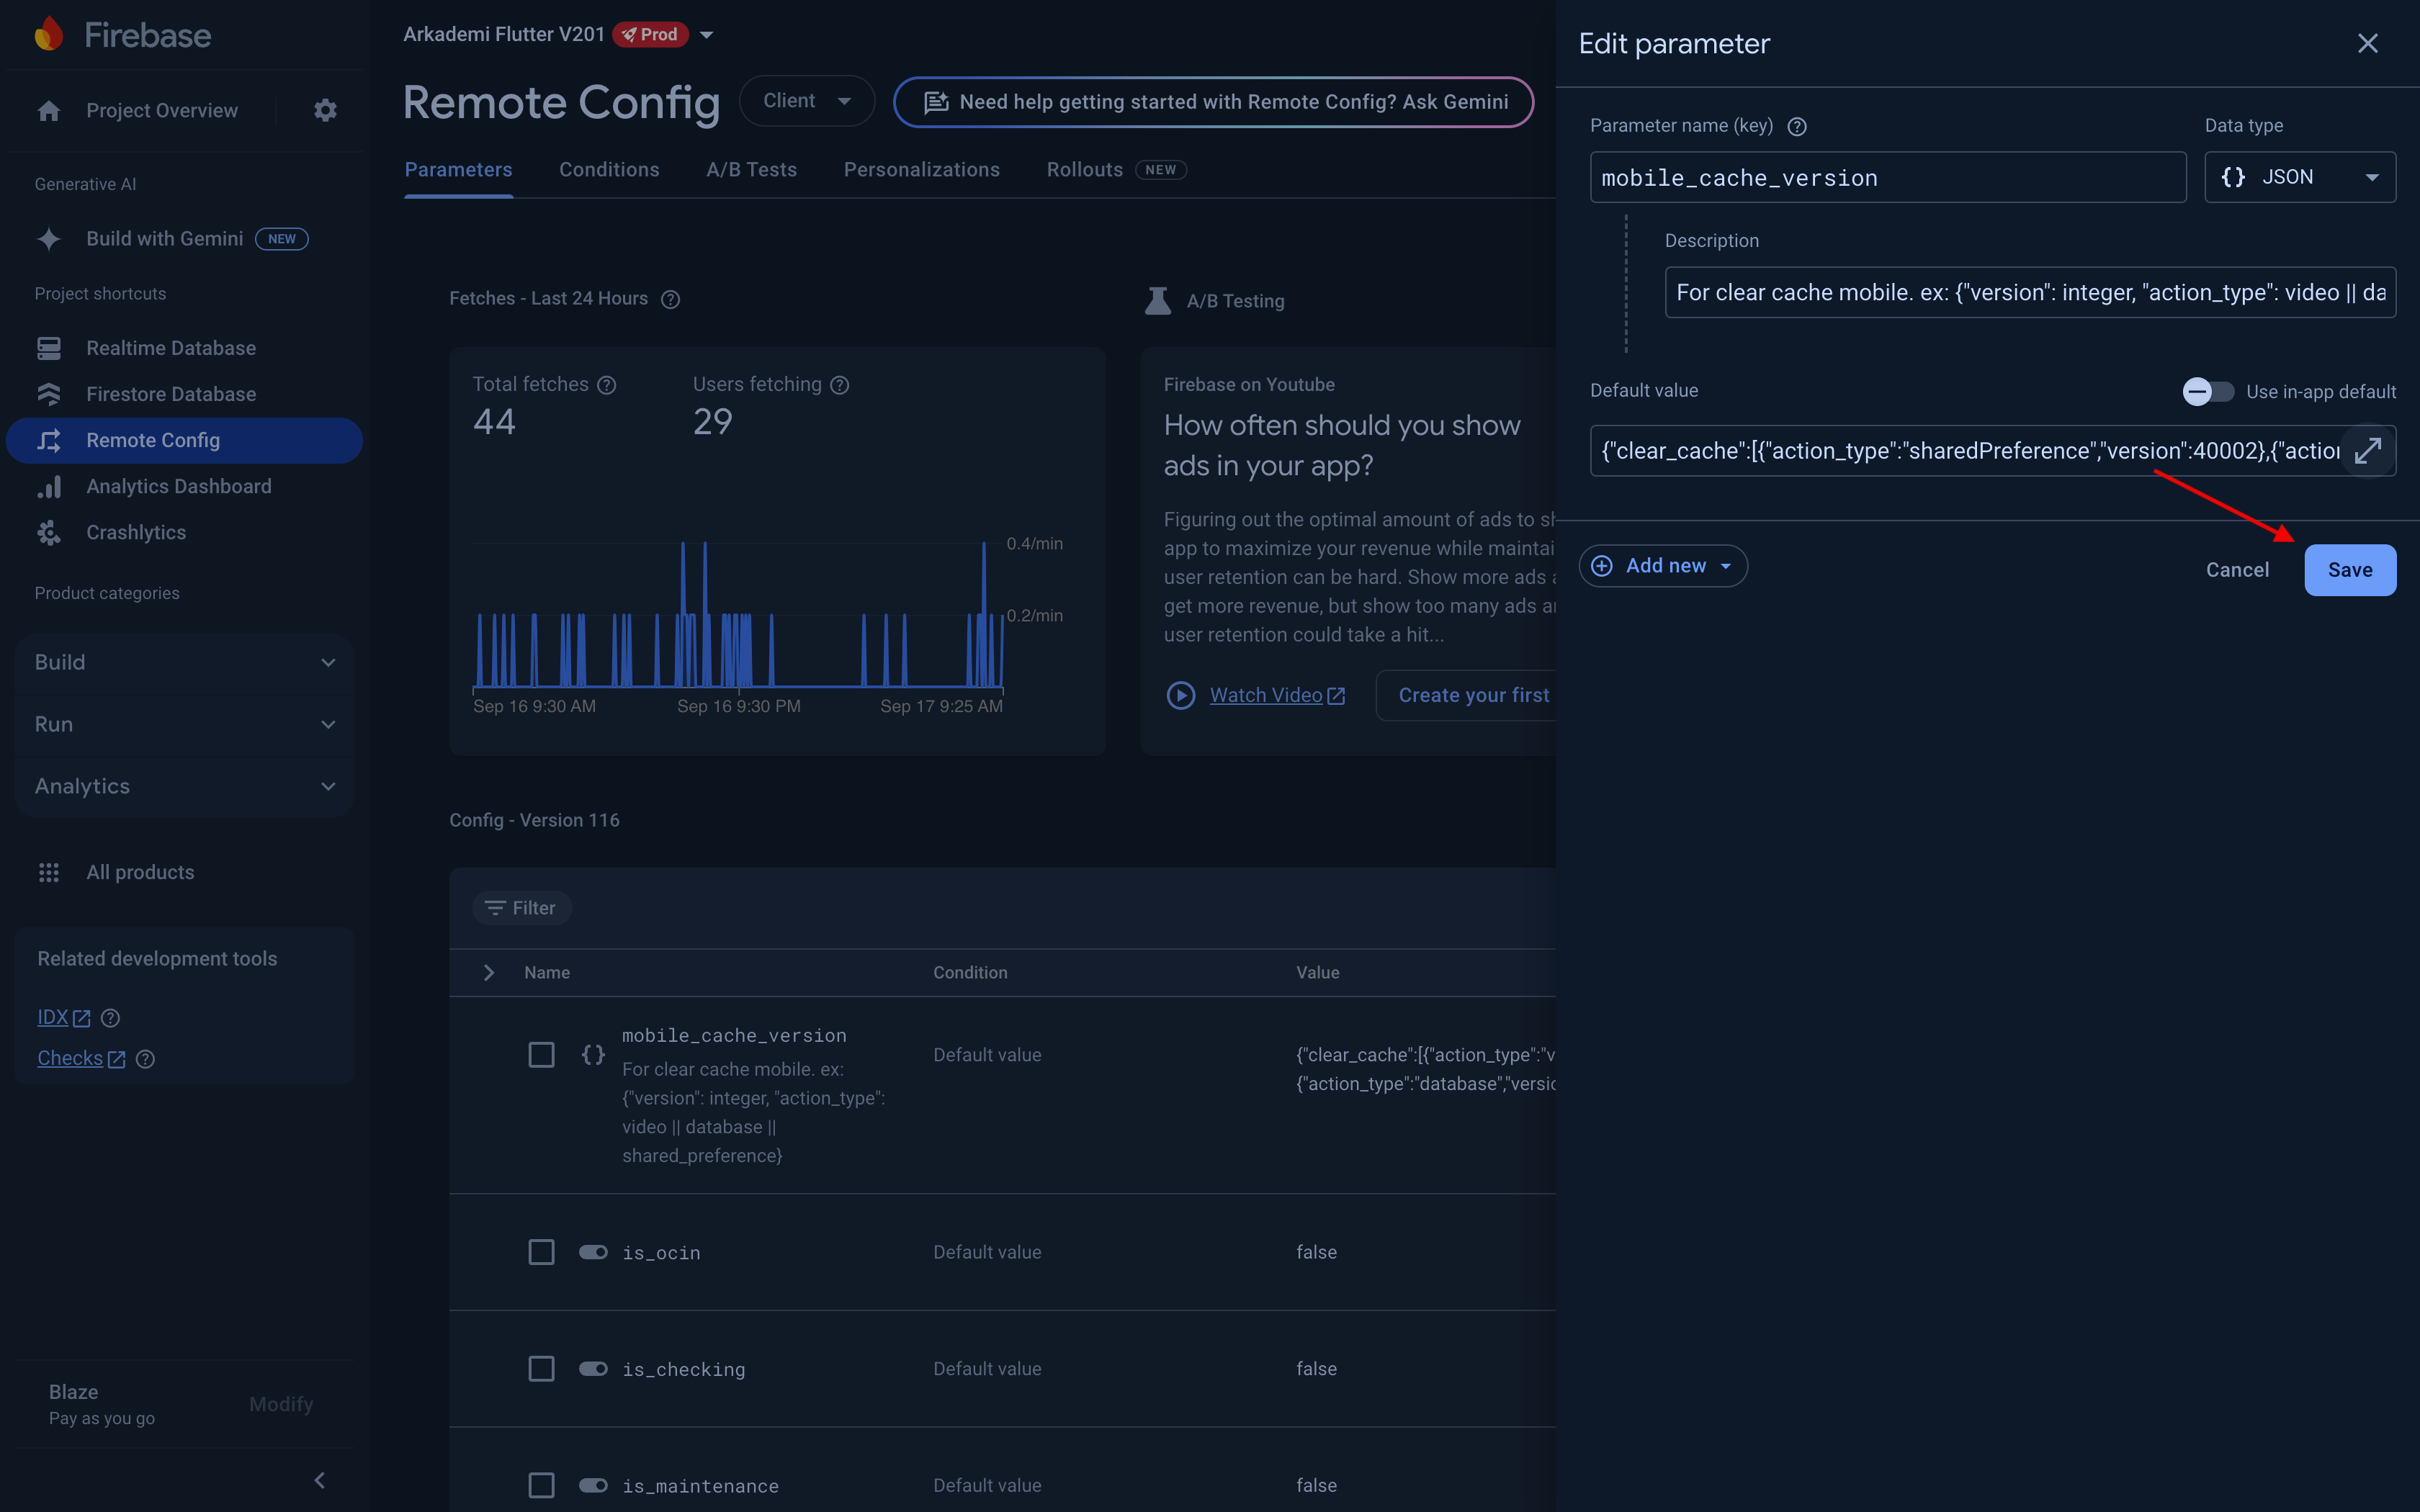The height and width of the screenshot is (1512, 2420).
Task: Switch to the Conditions tab
Action: pos(609,170)
